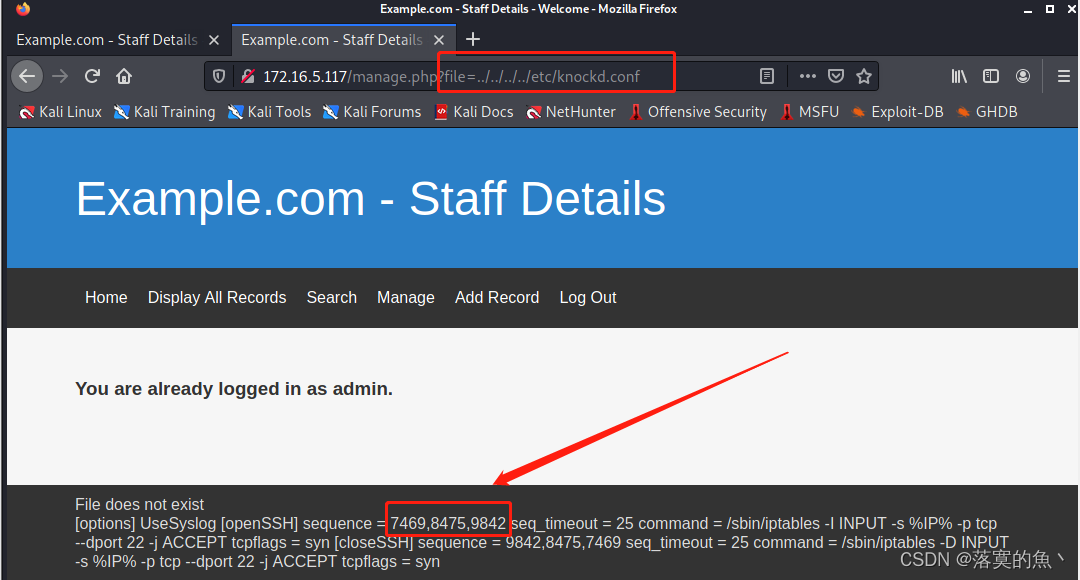Select the second Example.com Staff Details tab

tap(332, 40)
